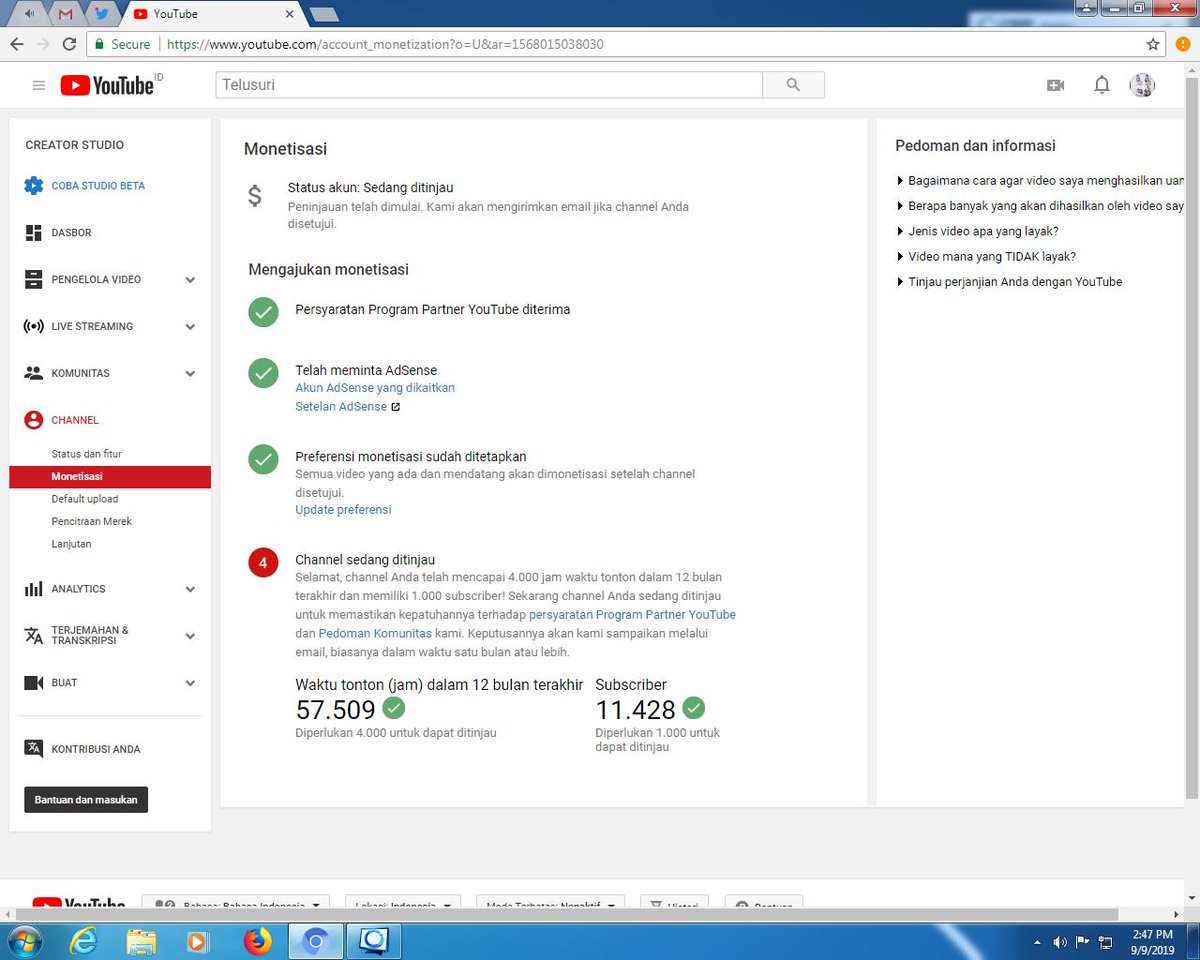
Task: Click the Dasbor dashboard icon
Action: [x=34, y=233]
